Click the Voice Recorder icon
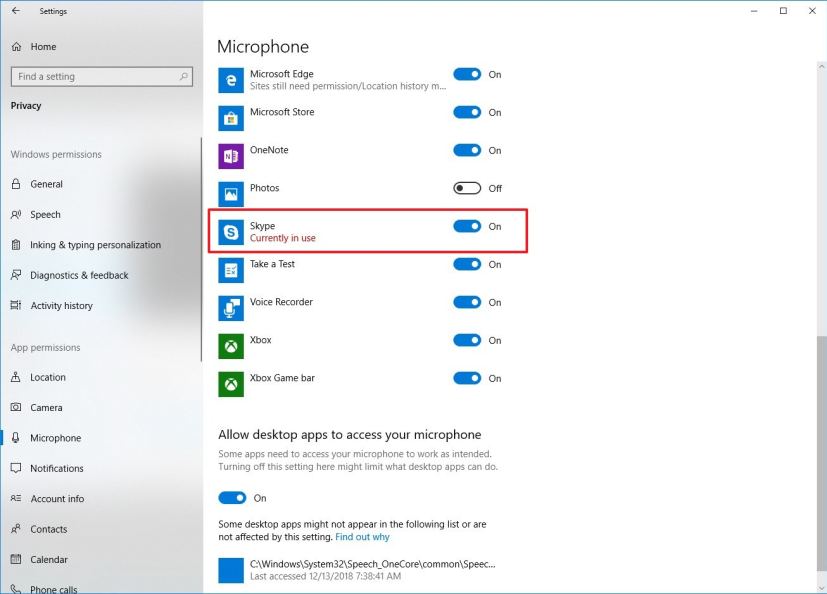This screenshot has width=827, height=594. [x=231, y=308]
